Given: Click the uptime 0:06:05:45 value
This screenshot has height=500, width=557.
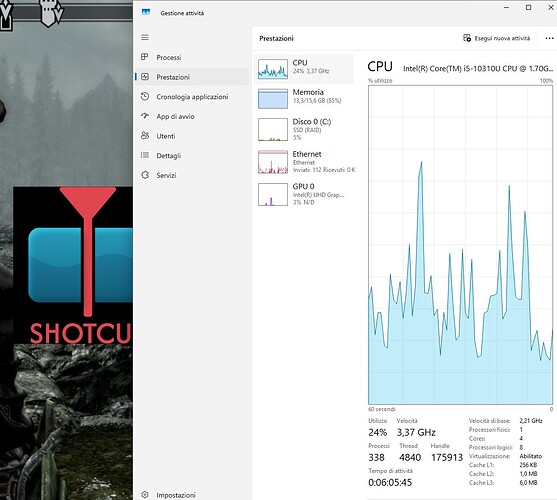Looking at the screenshot, I should (390, 482).
